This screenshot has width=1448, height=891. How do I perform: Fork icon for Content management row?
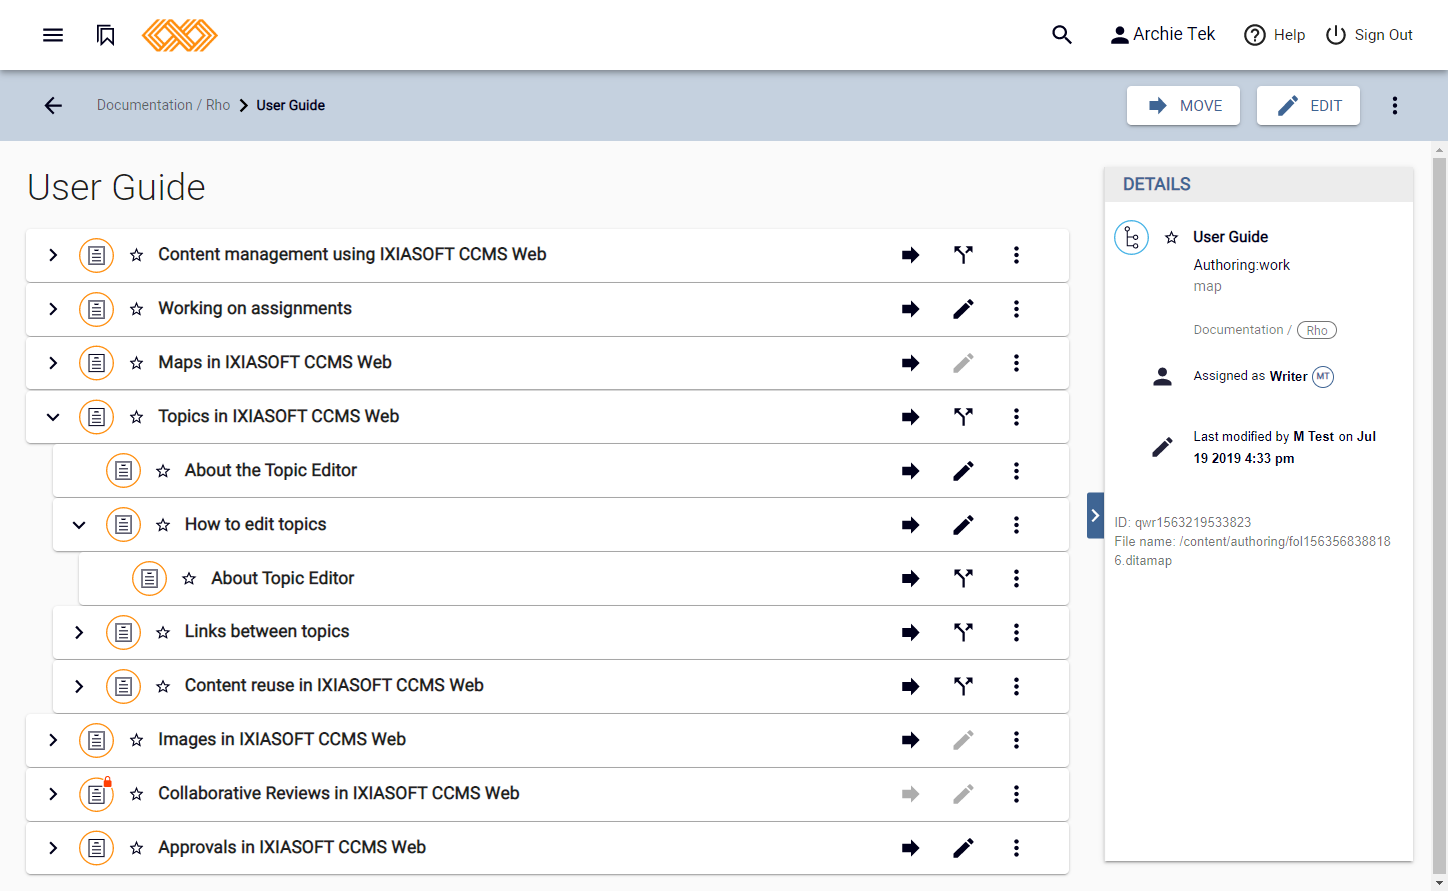[x=963, y=255]
